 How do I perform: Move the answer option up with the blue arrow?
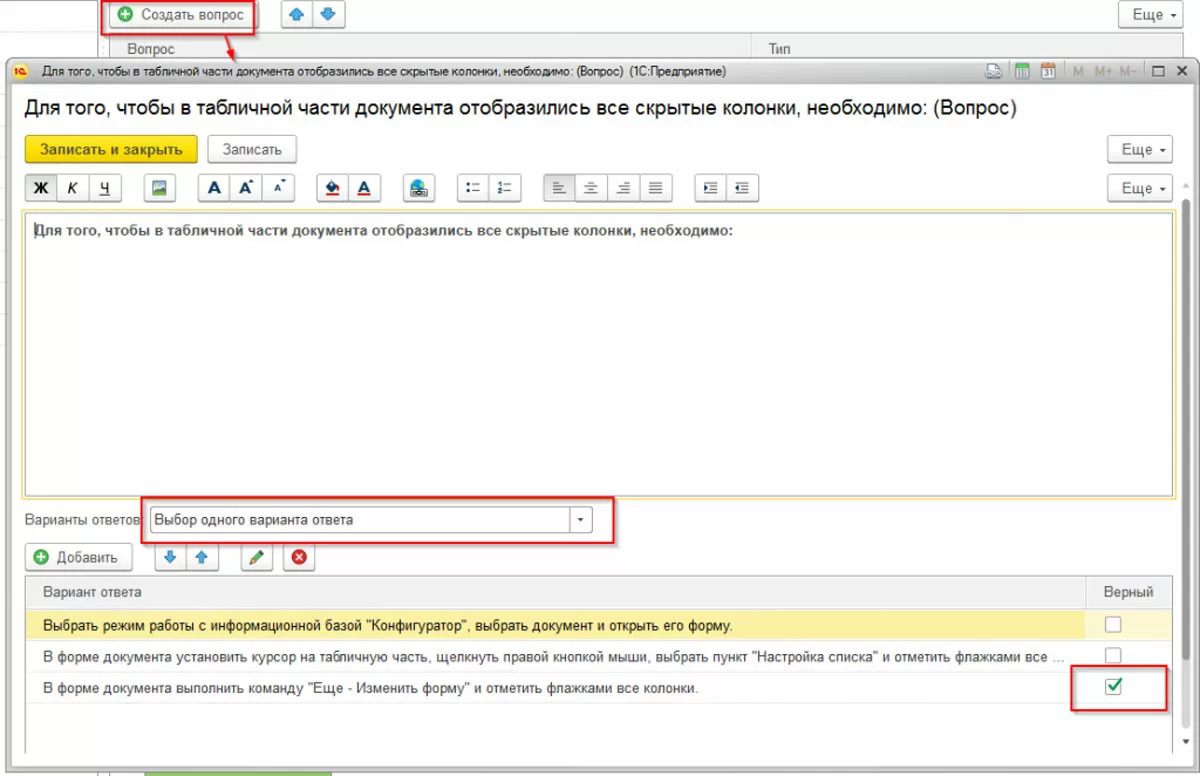[x=202, y=558]
